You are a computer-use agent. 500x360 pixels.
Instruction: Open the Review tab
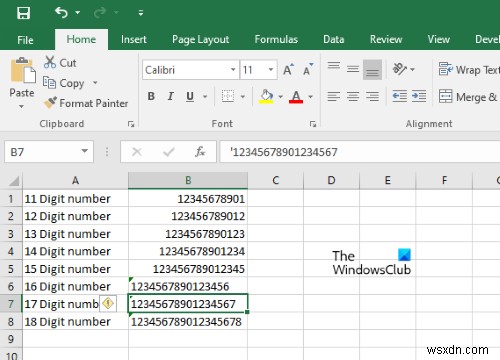pos(386,39)
